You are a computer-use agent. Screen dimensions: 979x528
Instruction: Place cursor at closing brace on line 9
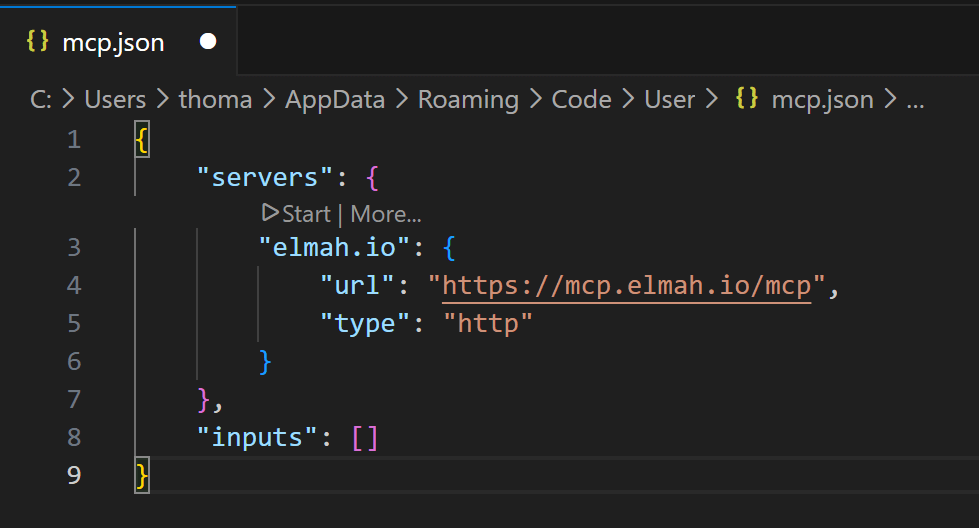[142, 476]
